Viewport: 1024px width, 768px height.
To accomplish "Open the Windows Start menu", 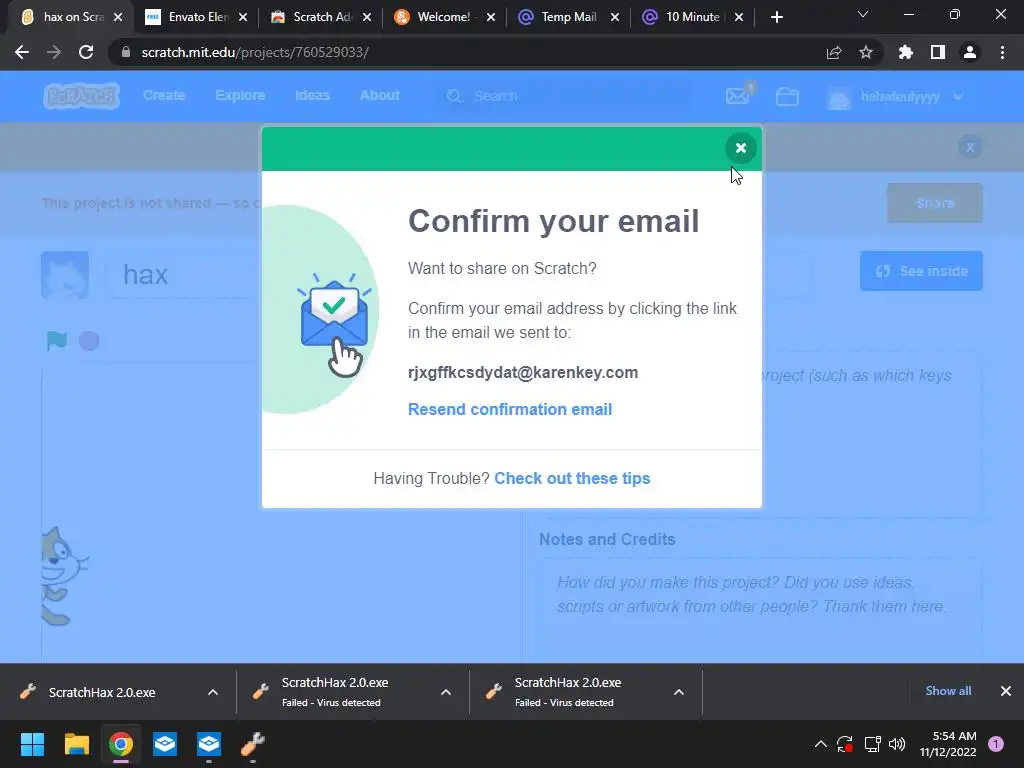I will pos(32,744).
